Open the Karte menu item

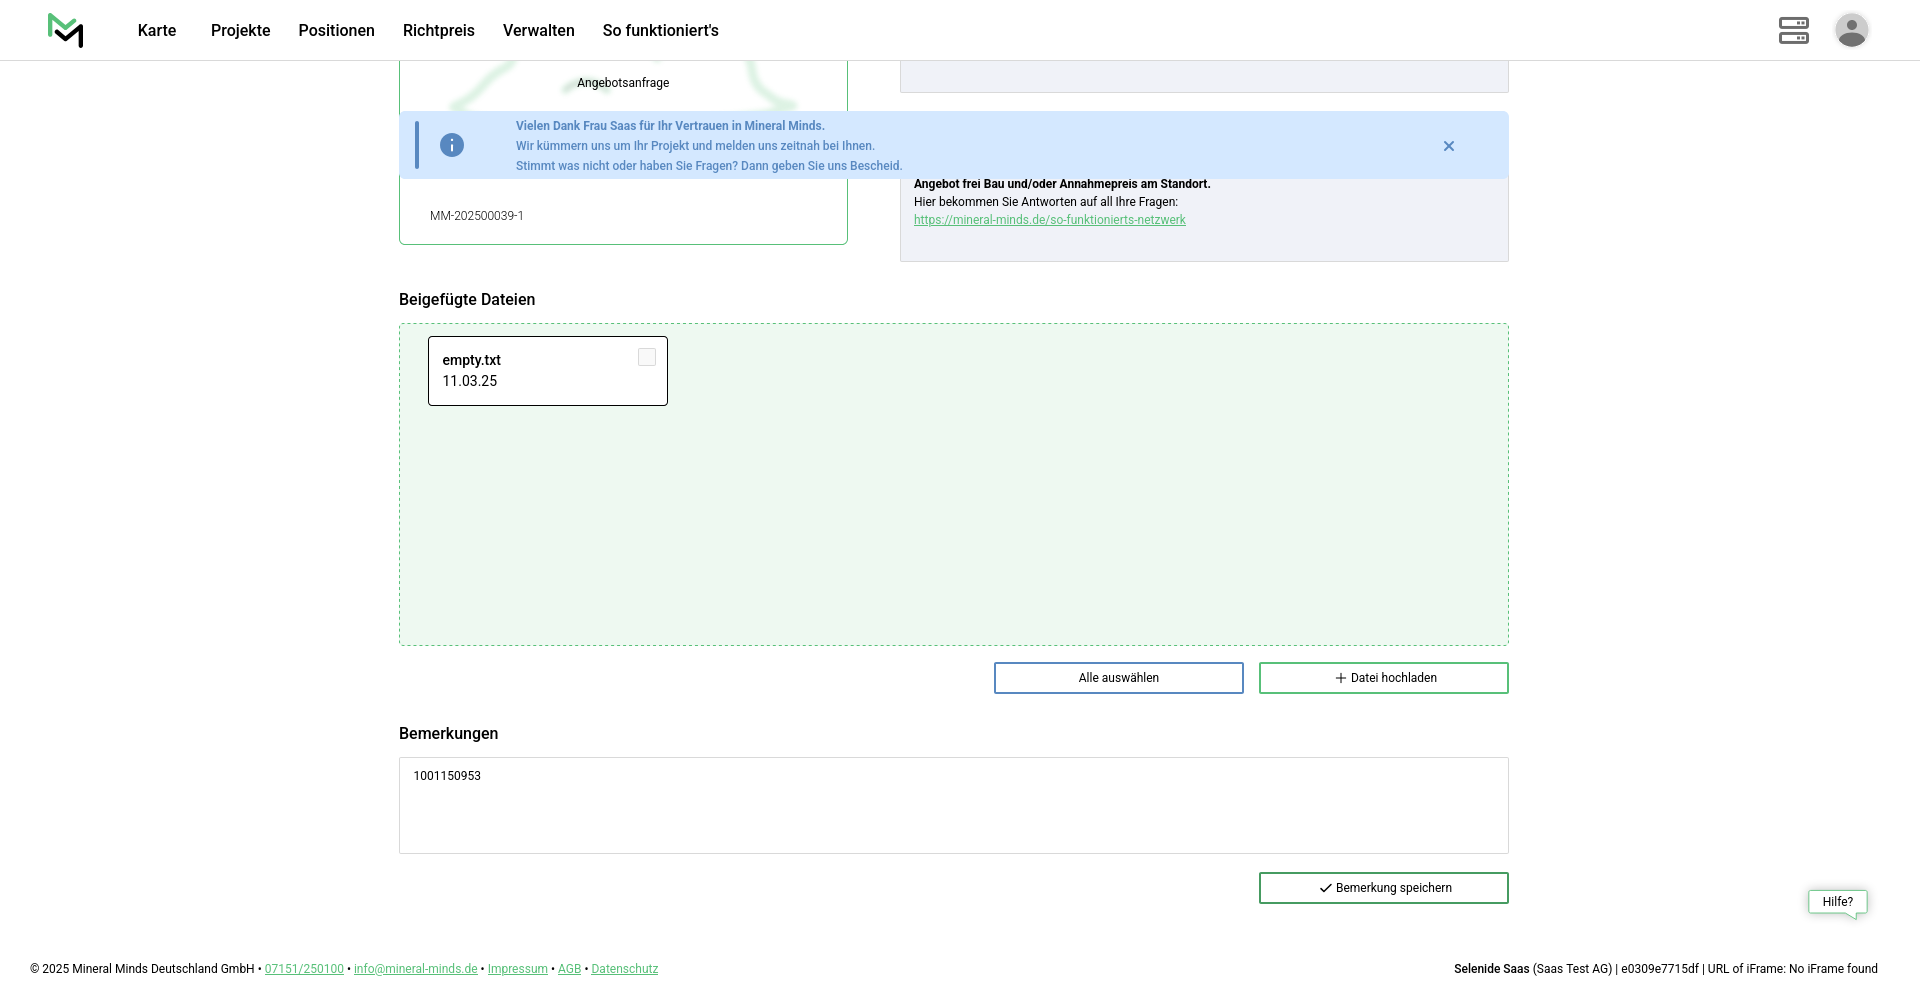pyautogui.click(x=157, y=31)
